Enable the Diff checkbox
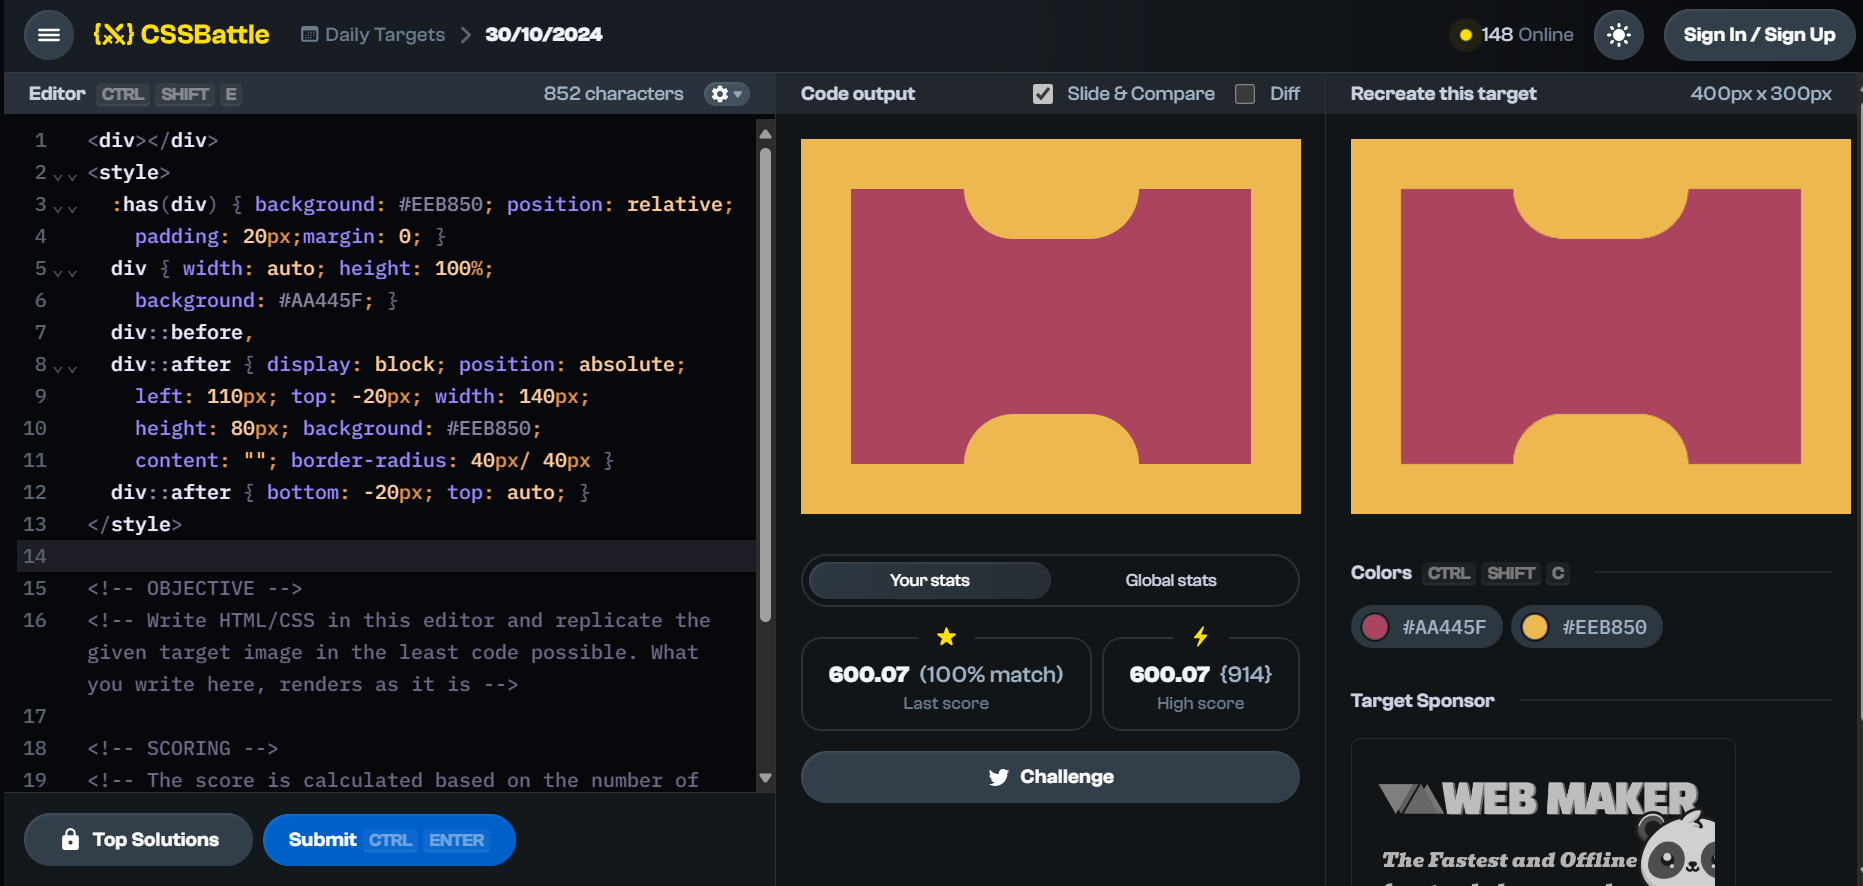 1245,94
